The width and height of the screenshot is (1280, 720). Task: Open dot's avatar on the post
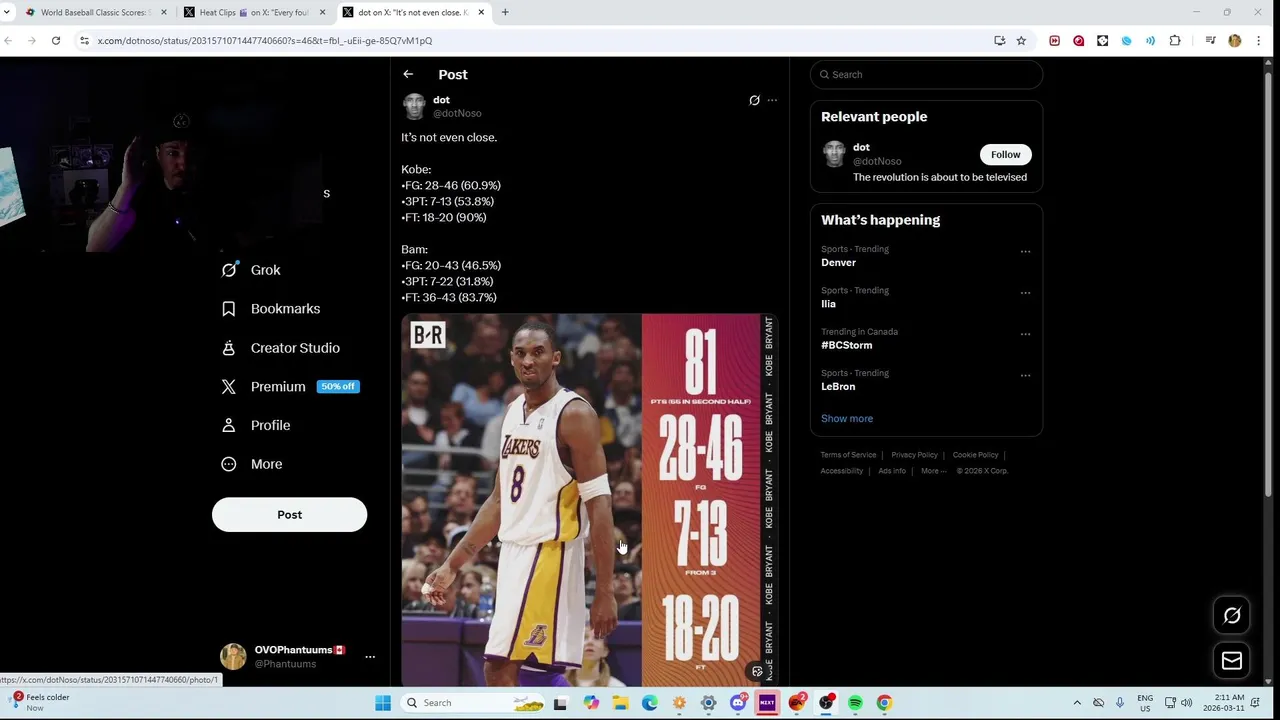pyautogui.click(x=414, y=106)
